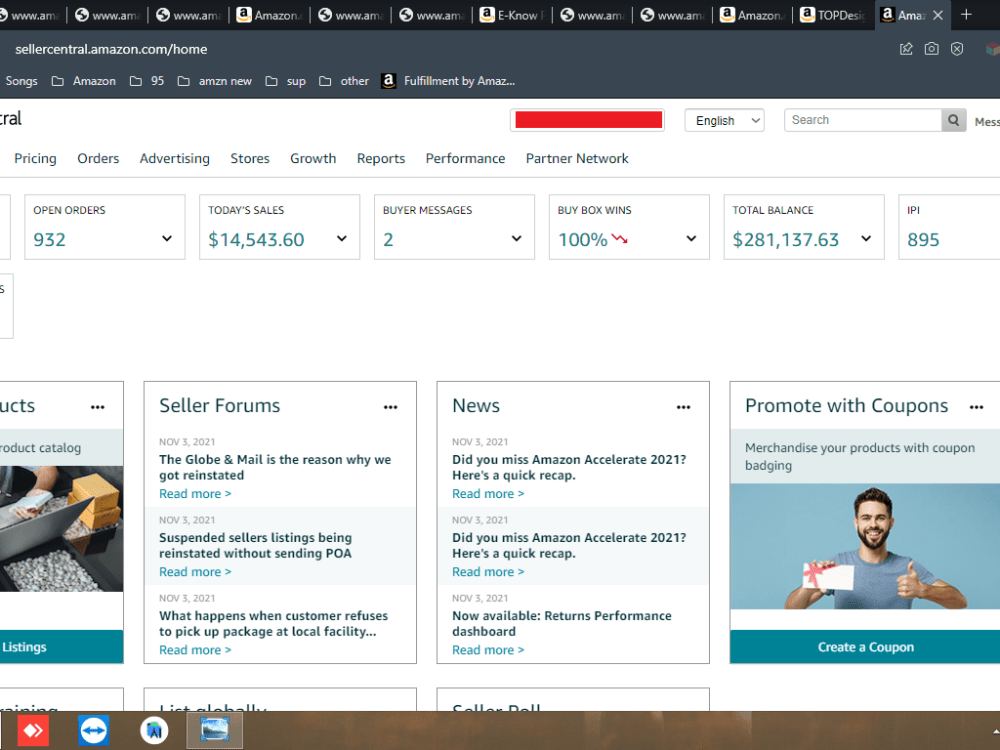1000x750 pixels.
Task: Switch to the E-Know browser tab
Action: tap(513, 15)
